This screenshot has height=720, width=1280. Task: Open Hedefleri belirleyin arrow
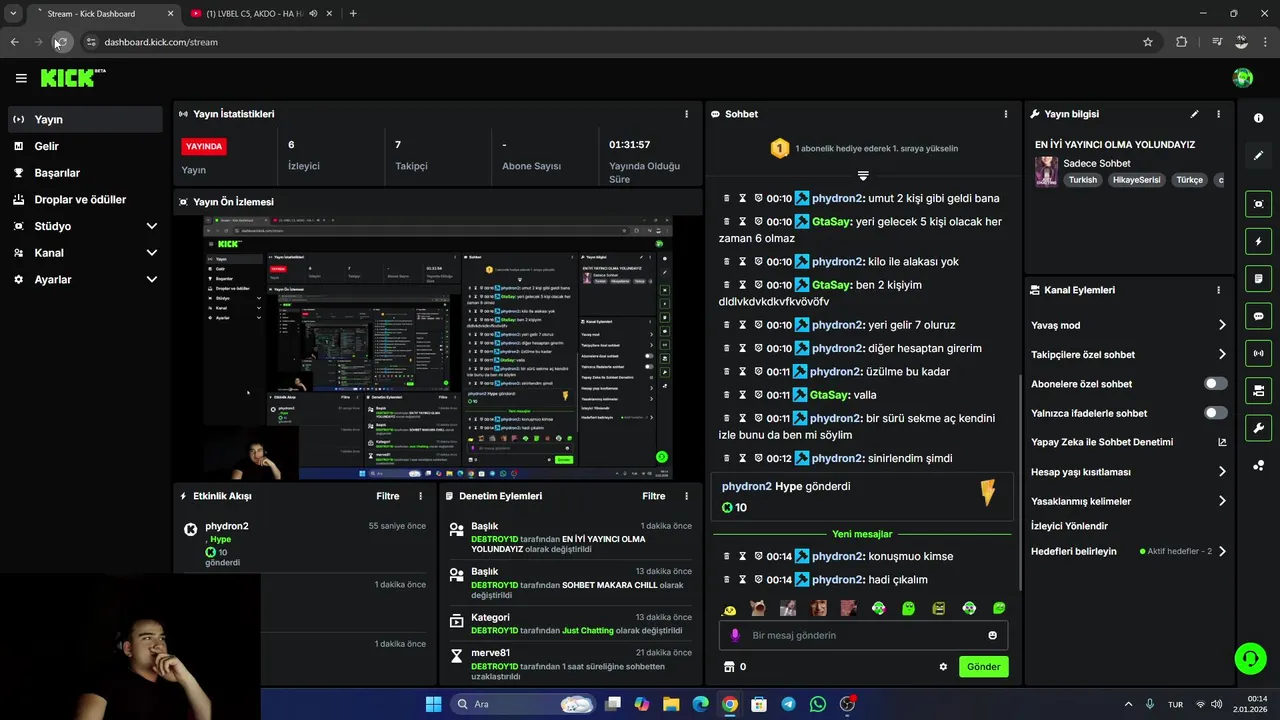[1222, 551]
